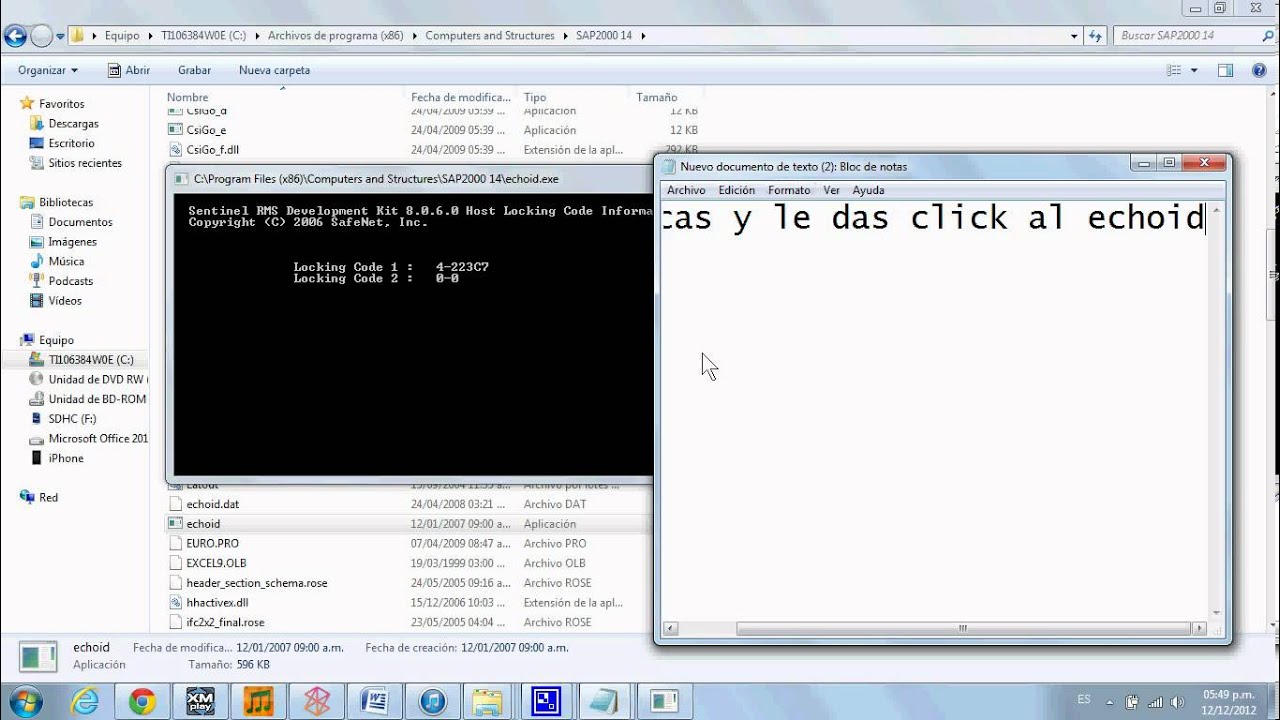Open Archivo menu in Bloc de notas
The width and height of the screenshot is (1280, 720).
pyautogui.click(x=686, y=190)
